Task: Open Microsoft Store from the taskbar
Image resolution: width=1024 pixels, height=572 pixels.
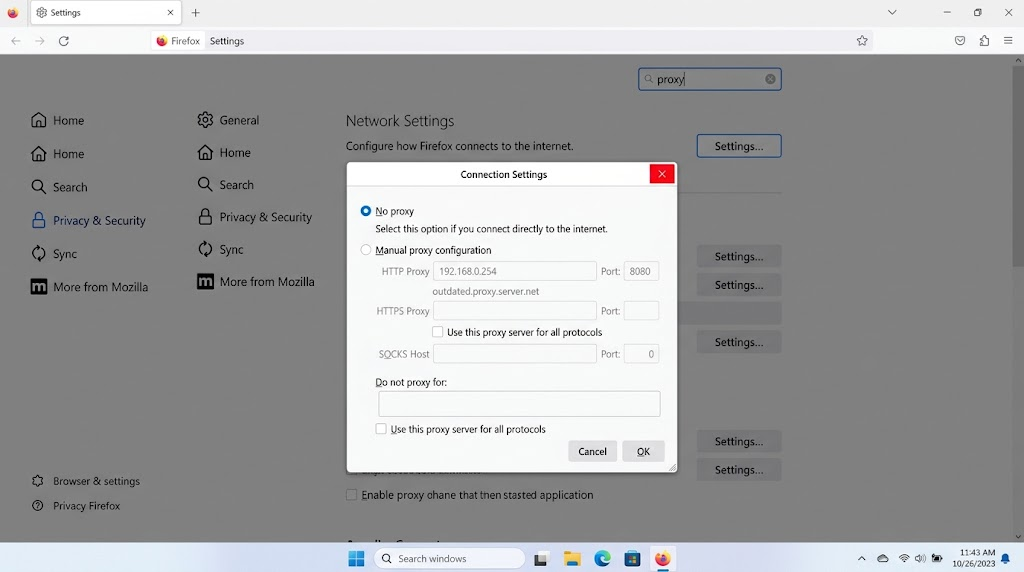Action: coord(632,558)
